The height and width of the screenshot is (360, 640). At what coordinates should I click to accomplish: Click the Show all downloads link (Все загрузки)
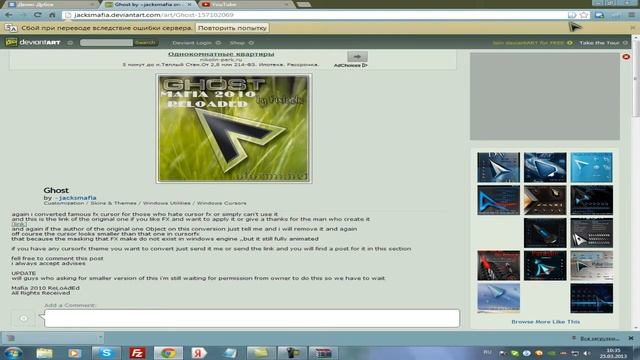point(599,338)
